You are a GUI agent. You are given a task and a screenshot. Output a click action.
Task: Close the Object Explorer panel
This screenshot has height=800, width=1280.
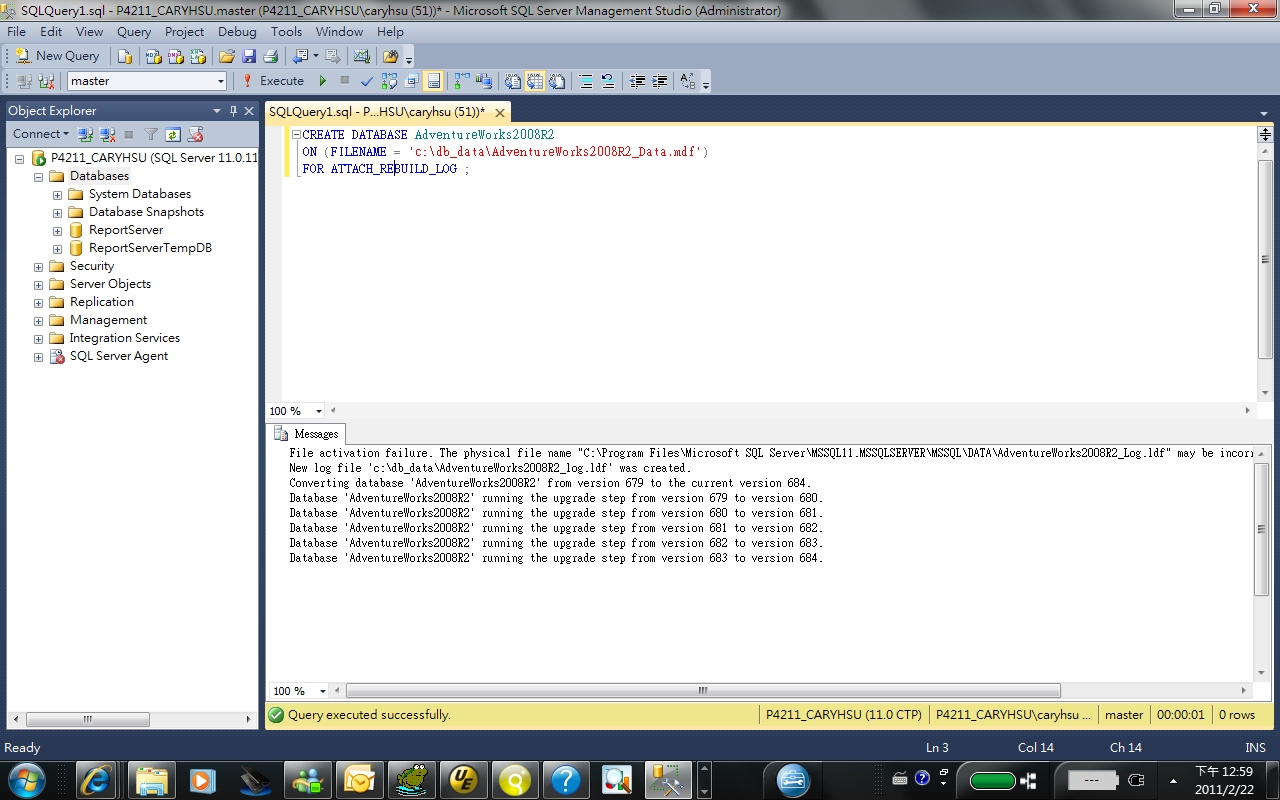[x=249, y=111]
